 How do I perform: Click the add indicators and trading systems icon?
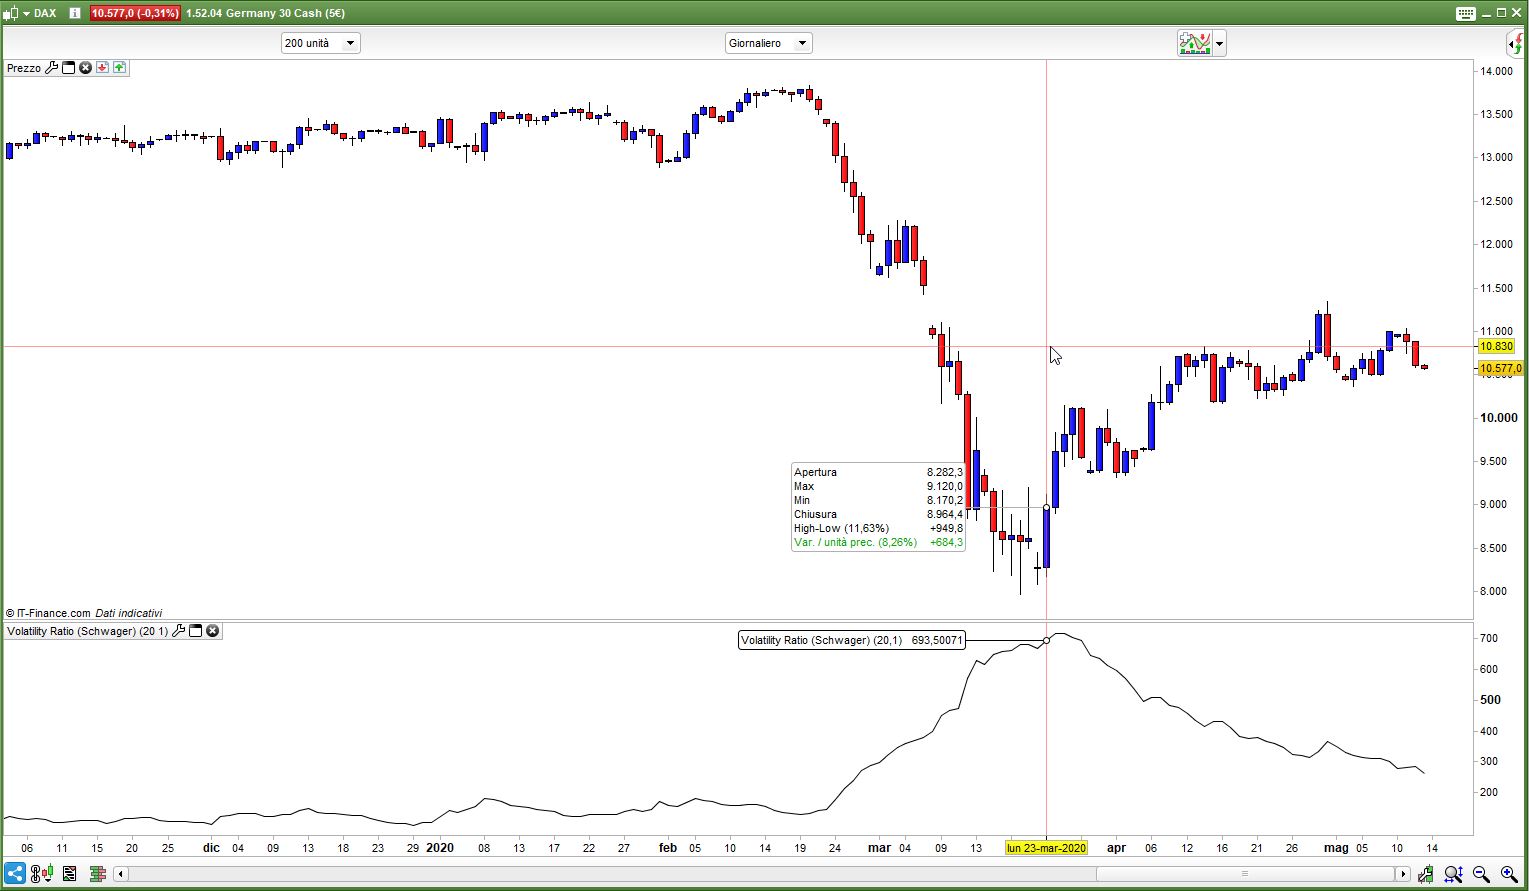[1195, 43]
